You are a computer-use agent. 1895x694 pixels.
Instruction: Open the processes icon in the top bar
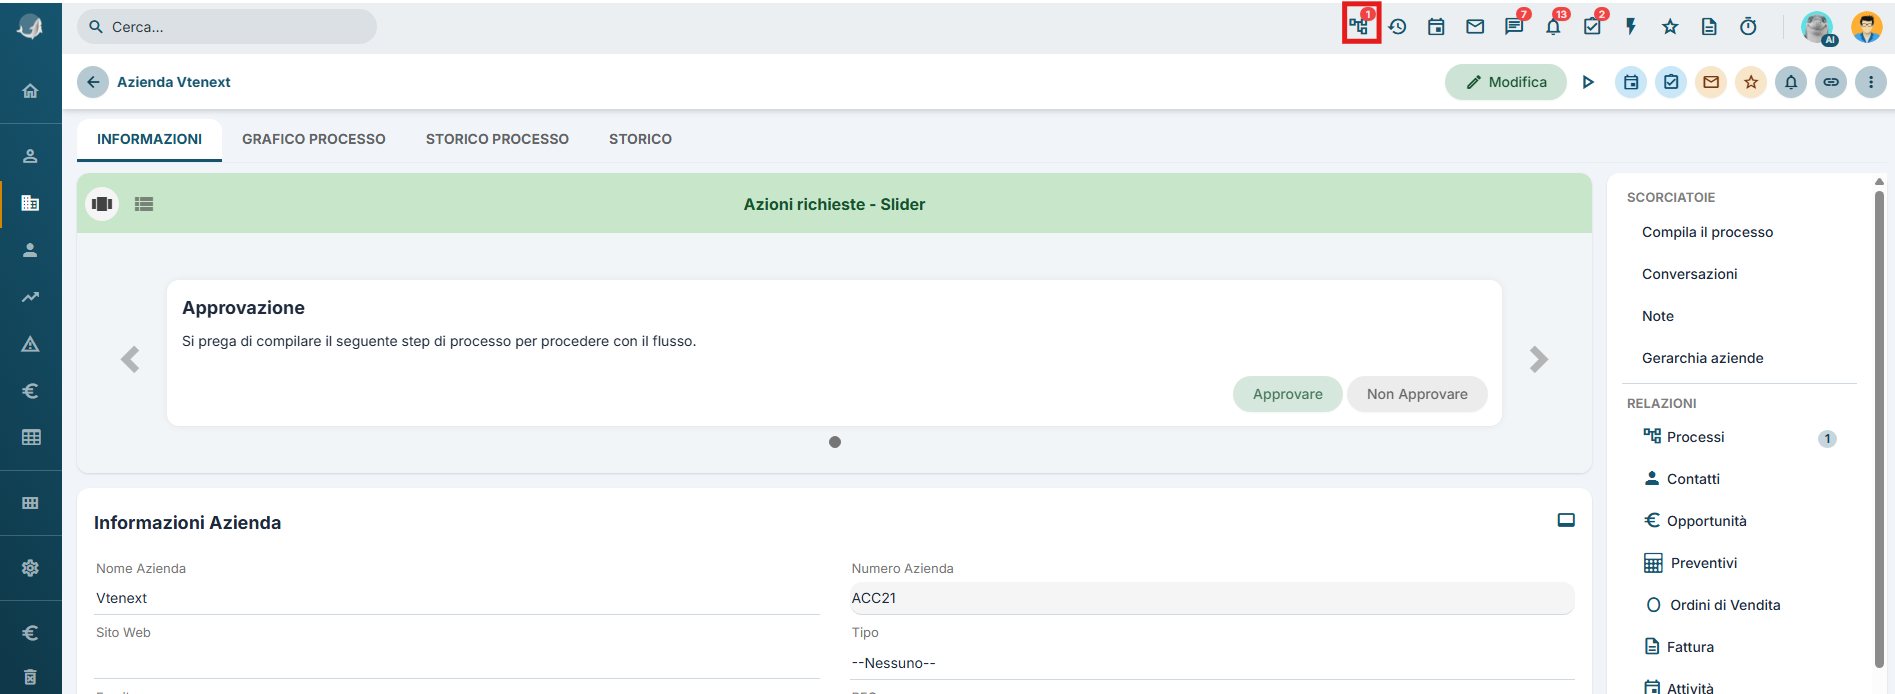[1359, 26]
